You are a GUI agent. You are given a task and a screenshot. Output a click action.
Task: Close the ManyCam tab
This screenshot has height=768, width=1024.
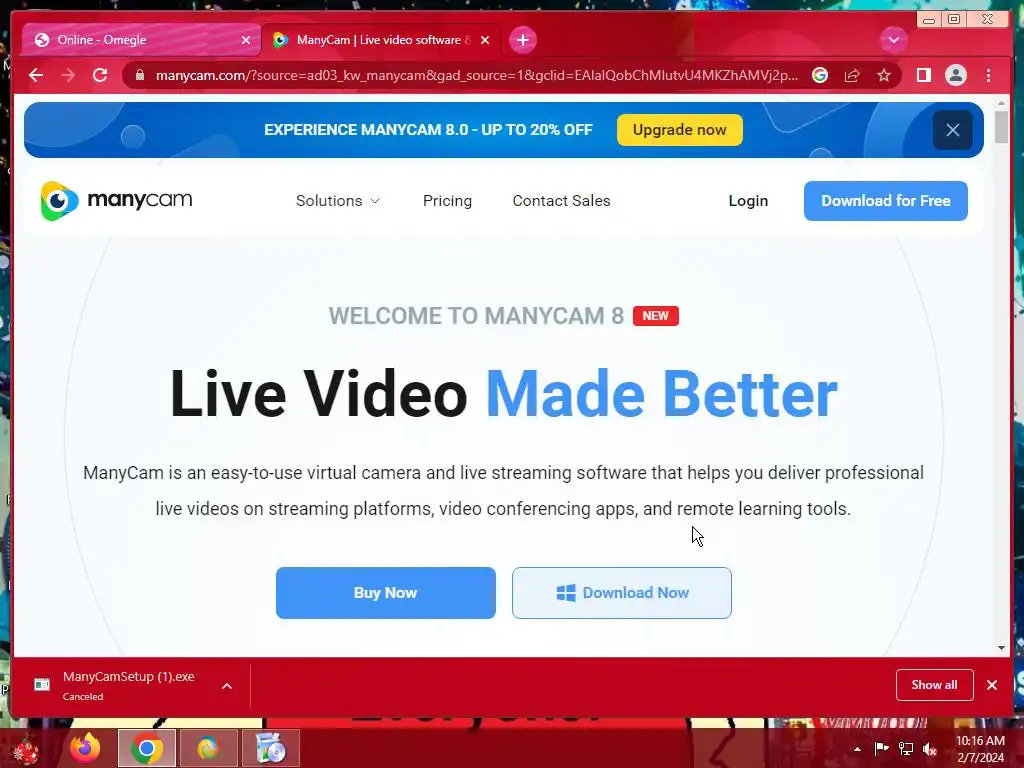tap(485, 40)
